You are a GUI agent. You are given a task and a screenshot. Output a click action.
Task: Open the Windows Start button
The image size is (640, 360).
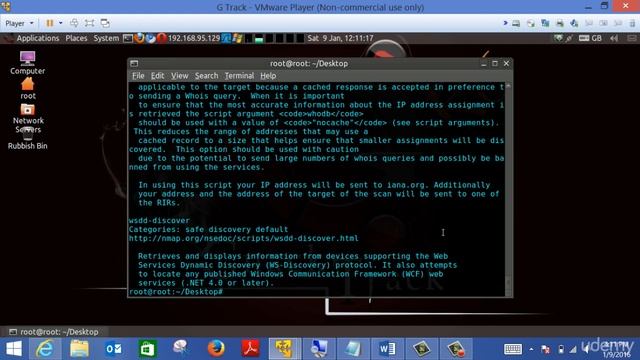coord(14,349)
